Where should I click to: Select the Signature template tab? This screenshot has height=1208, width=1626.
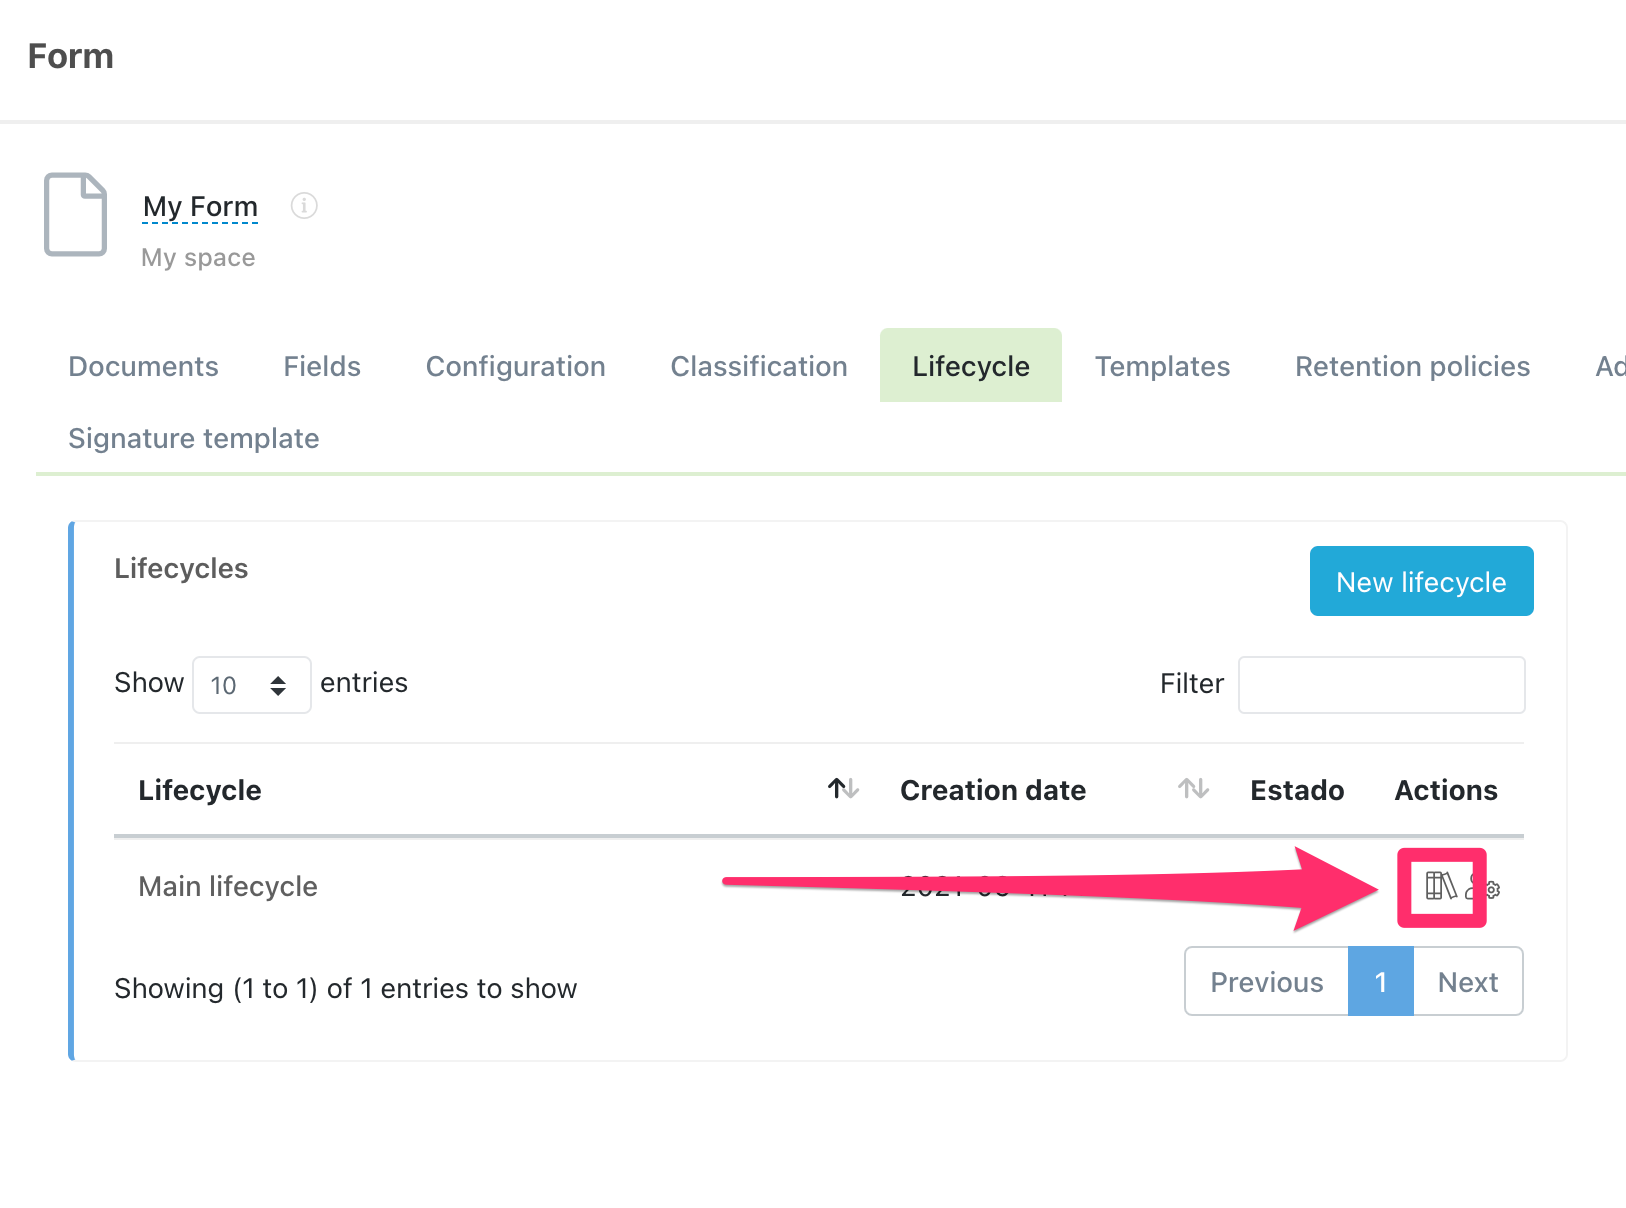(193, 438)
